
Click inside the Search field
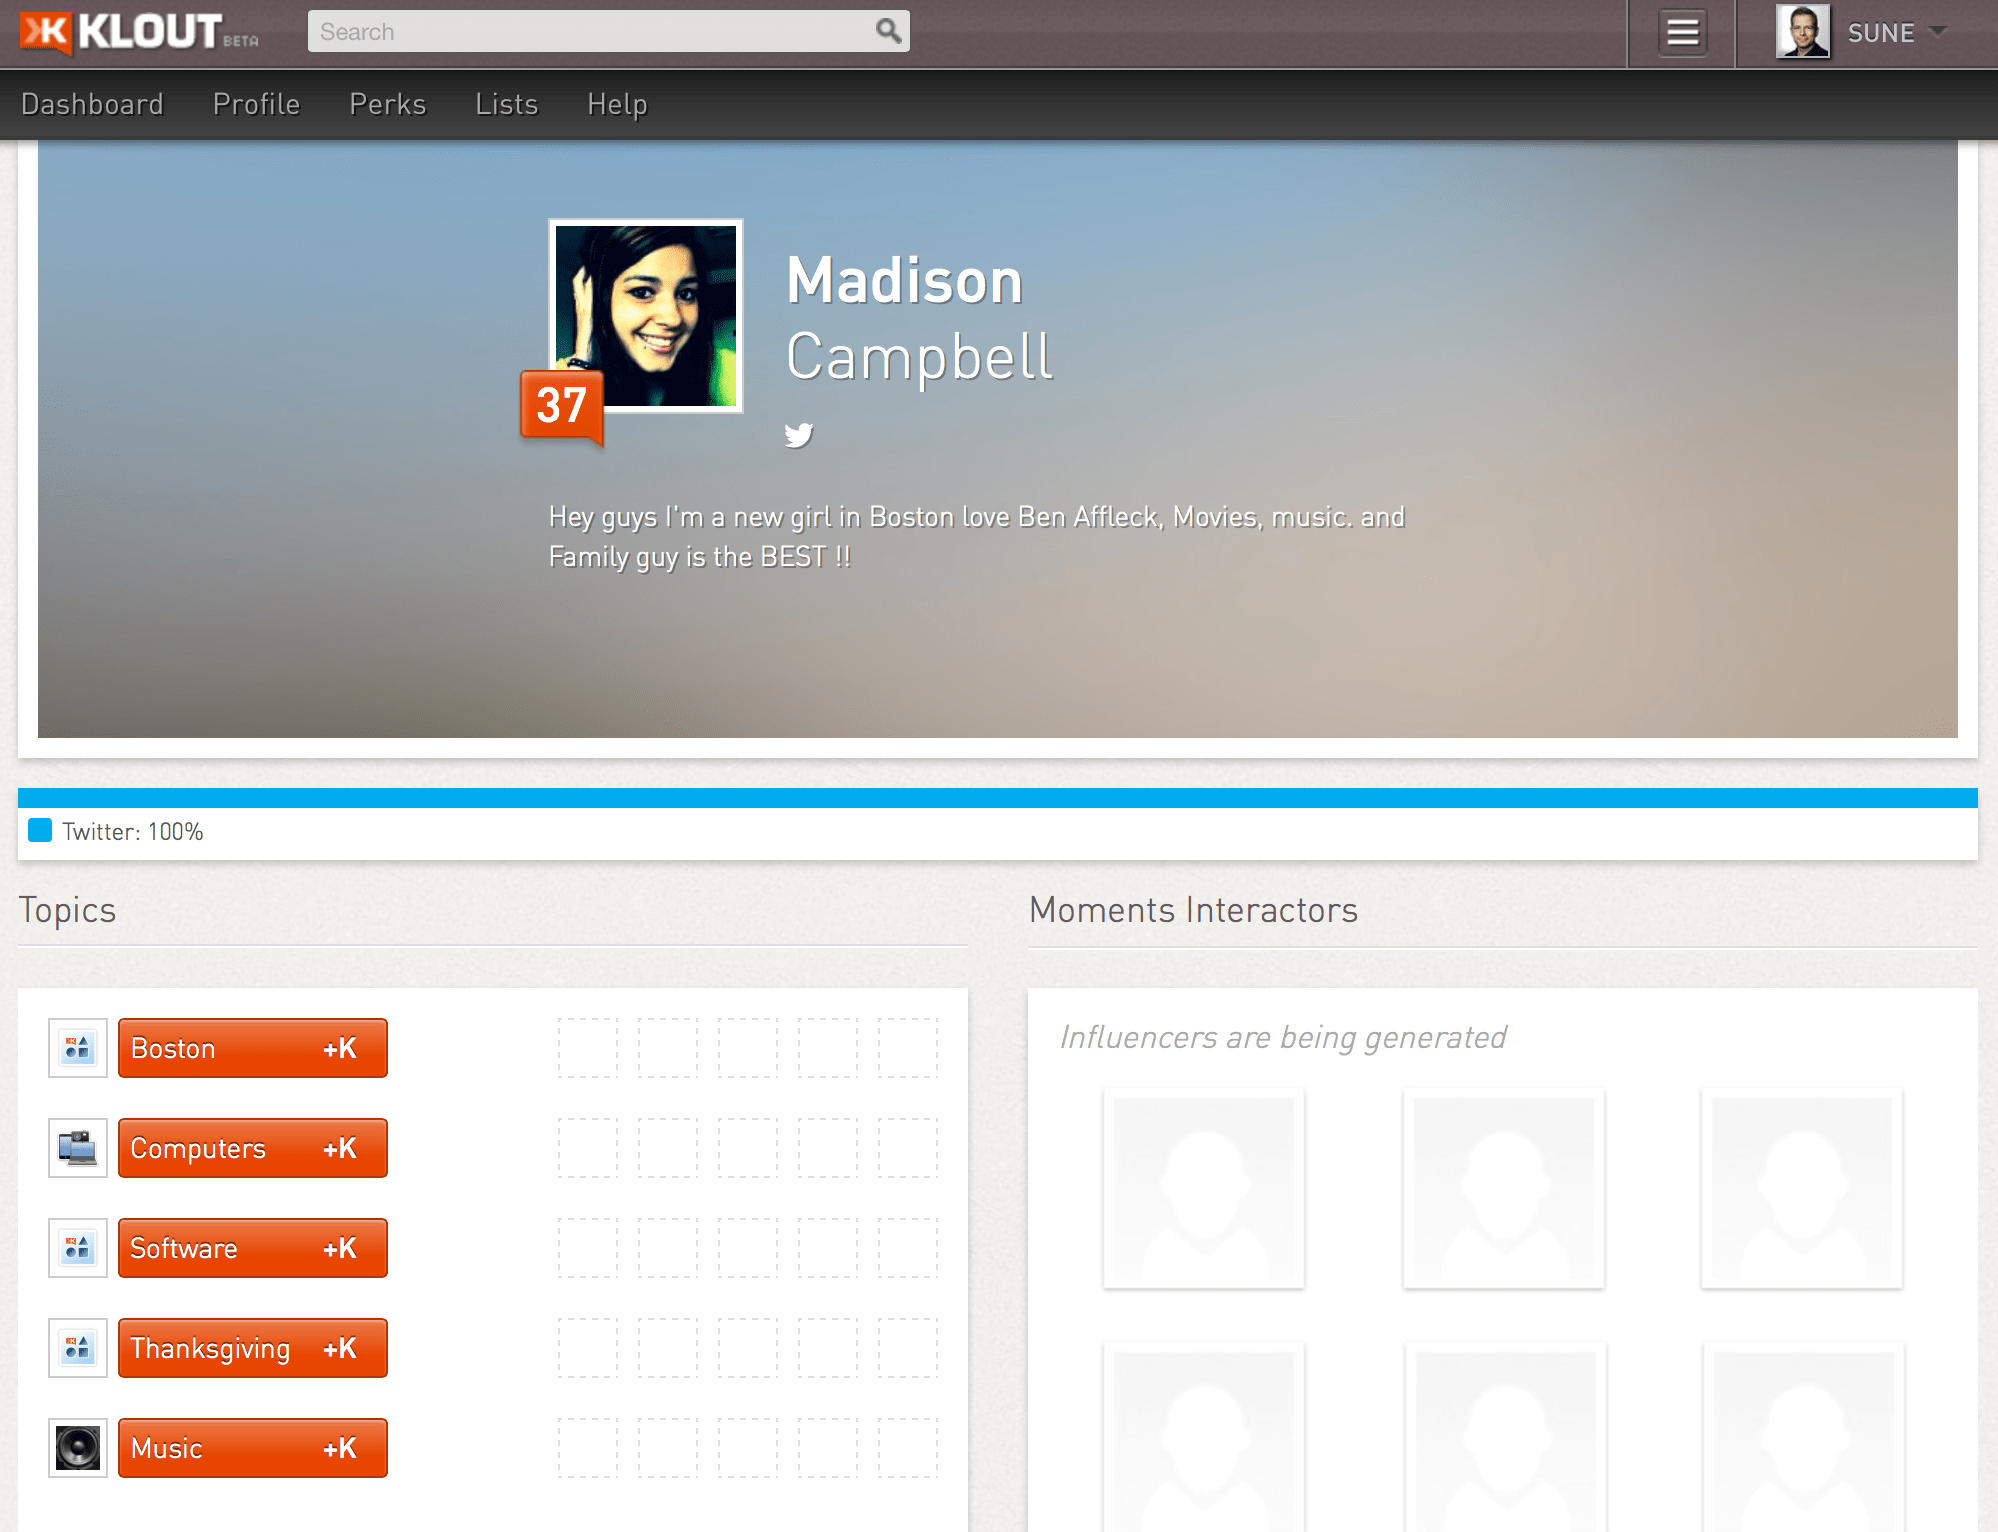point(570,31)
